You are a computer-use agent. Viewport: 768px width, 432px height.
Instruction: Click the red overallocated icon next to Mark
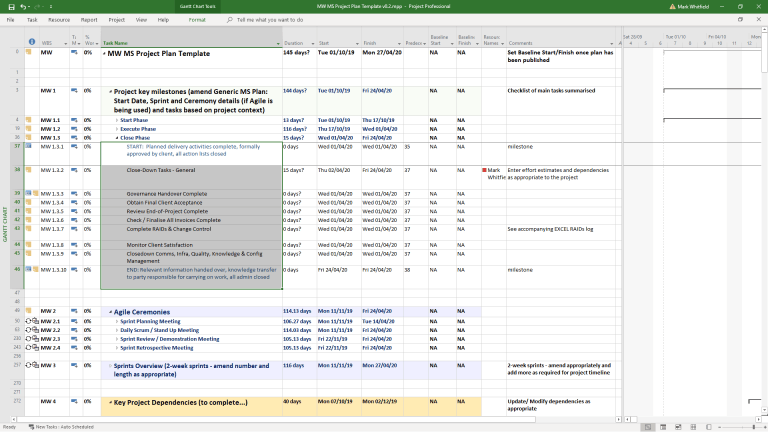[484, 170]
